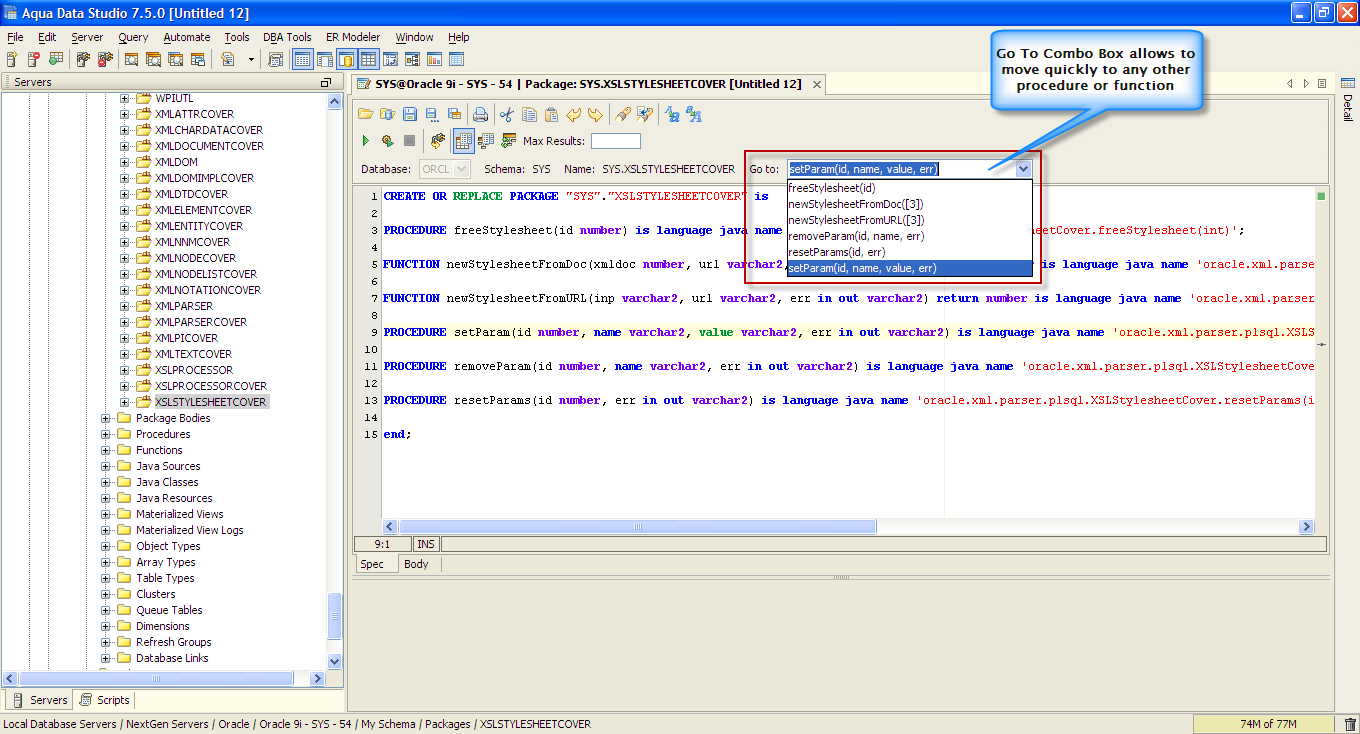Print the current script
1360x734 pixels.
coord(480,115)
